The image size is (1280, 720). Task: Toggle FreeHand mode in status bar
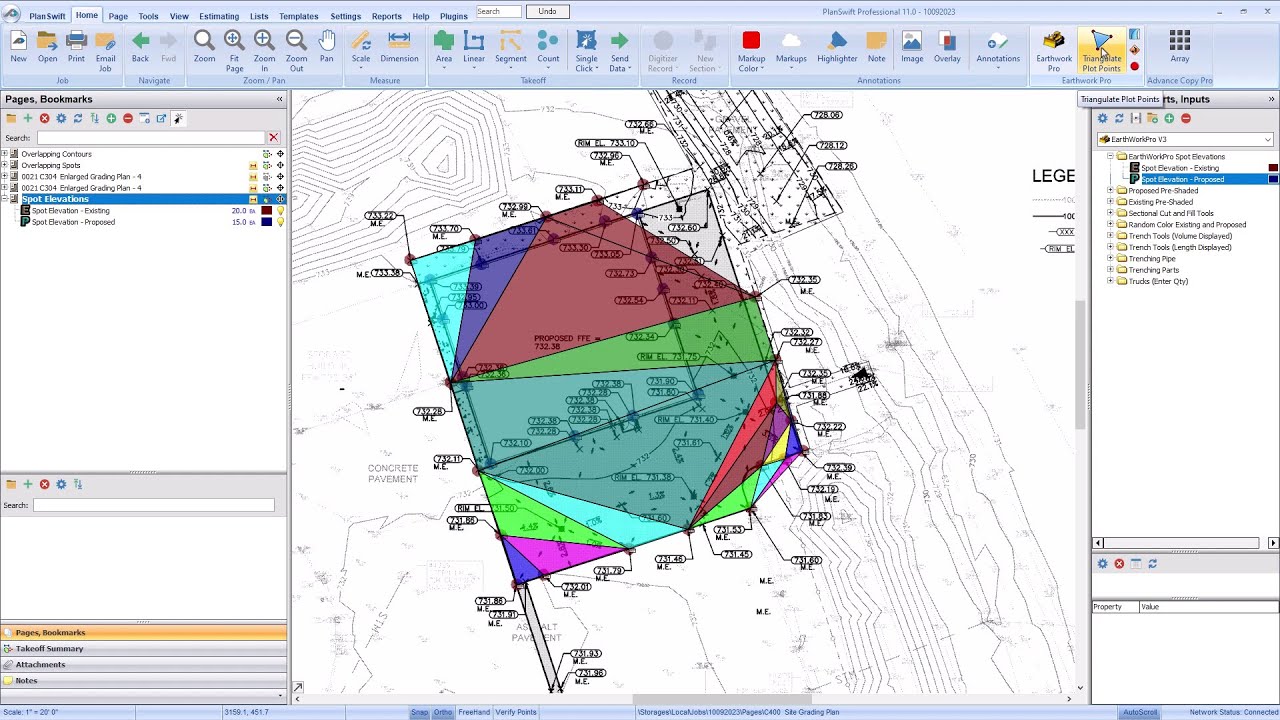[474, 712]
